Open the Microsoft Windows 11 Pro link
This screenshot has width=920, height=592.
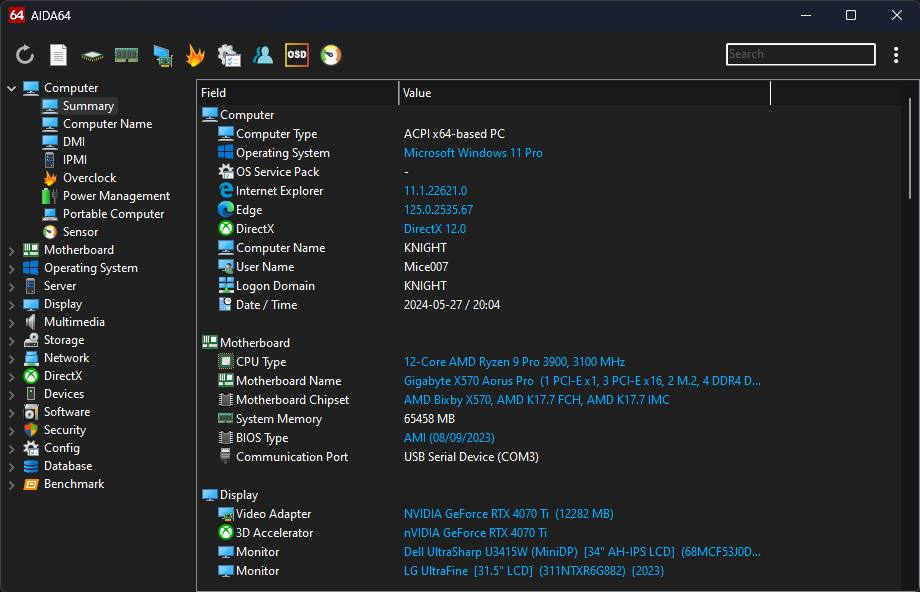point(473,153)
